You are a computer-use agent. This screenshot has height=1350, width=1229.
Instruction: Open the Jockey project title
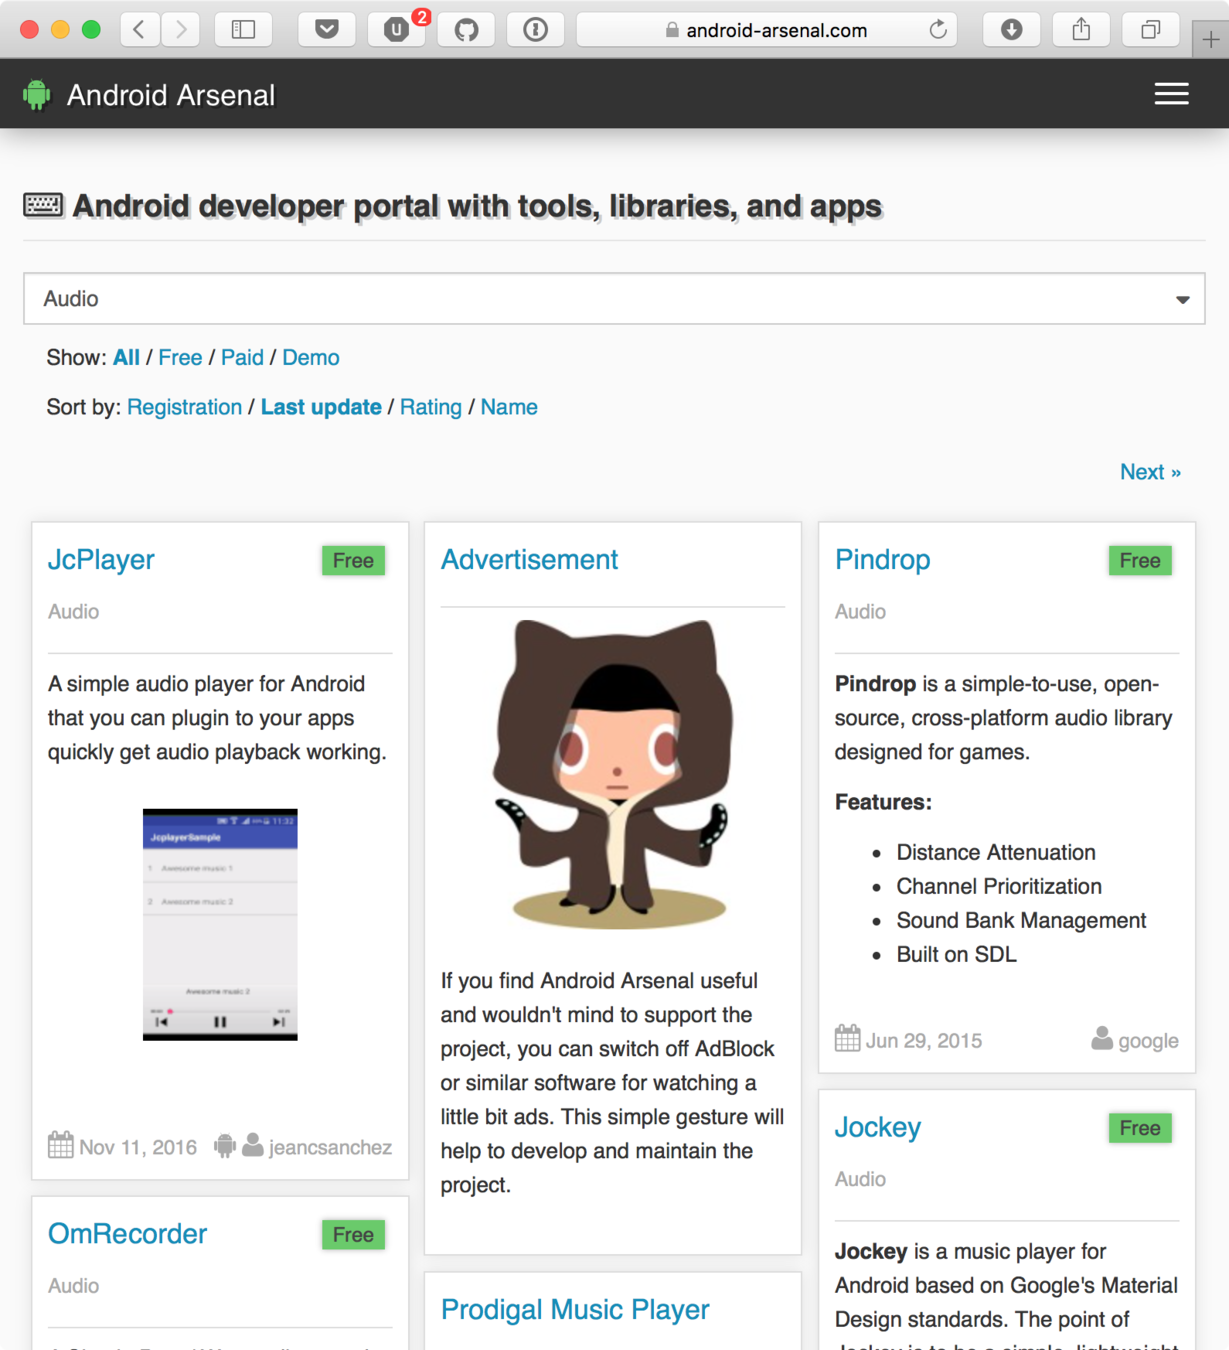(x=877, y=1127)
